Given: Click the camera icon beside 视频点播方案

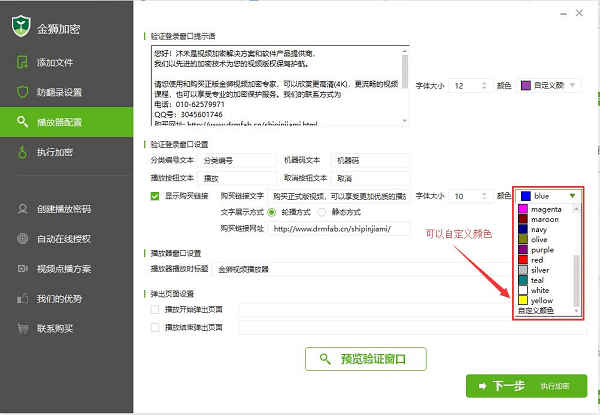Looking at the screenshot, I should 23,269.
